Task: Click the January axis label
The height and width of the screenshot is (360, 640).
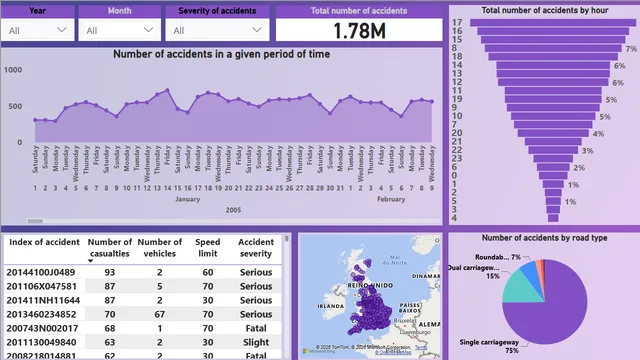Action: point(188,199)
